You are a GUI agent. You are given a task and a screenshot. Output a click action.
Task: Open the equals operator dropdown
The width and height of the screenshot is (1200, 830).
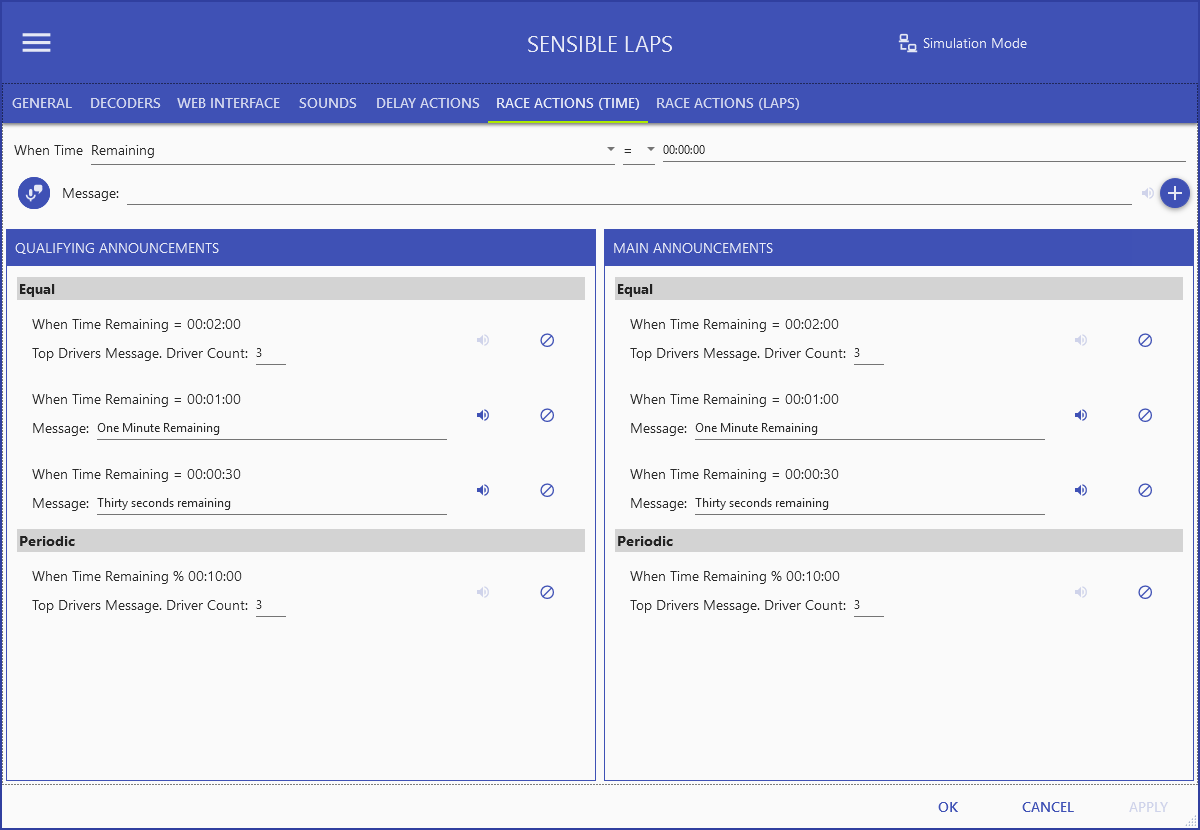tap(639, 150)
